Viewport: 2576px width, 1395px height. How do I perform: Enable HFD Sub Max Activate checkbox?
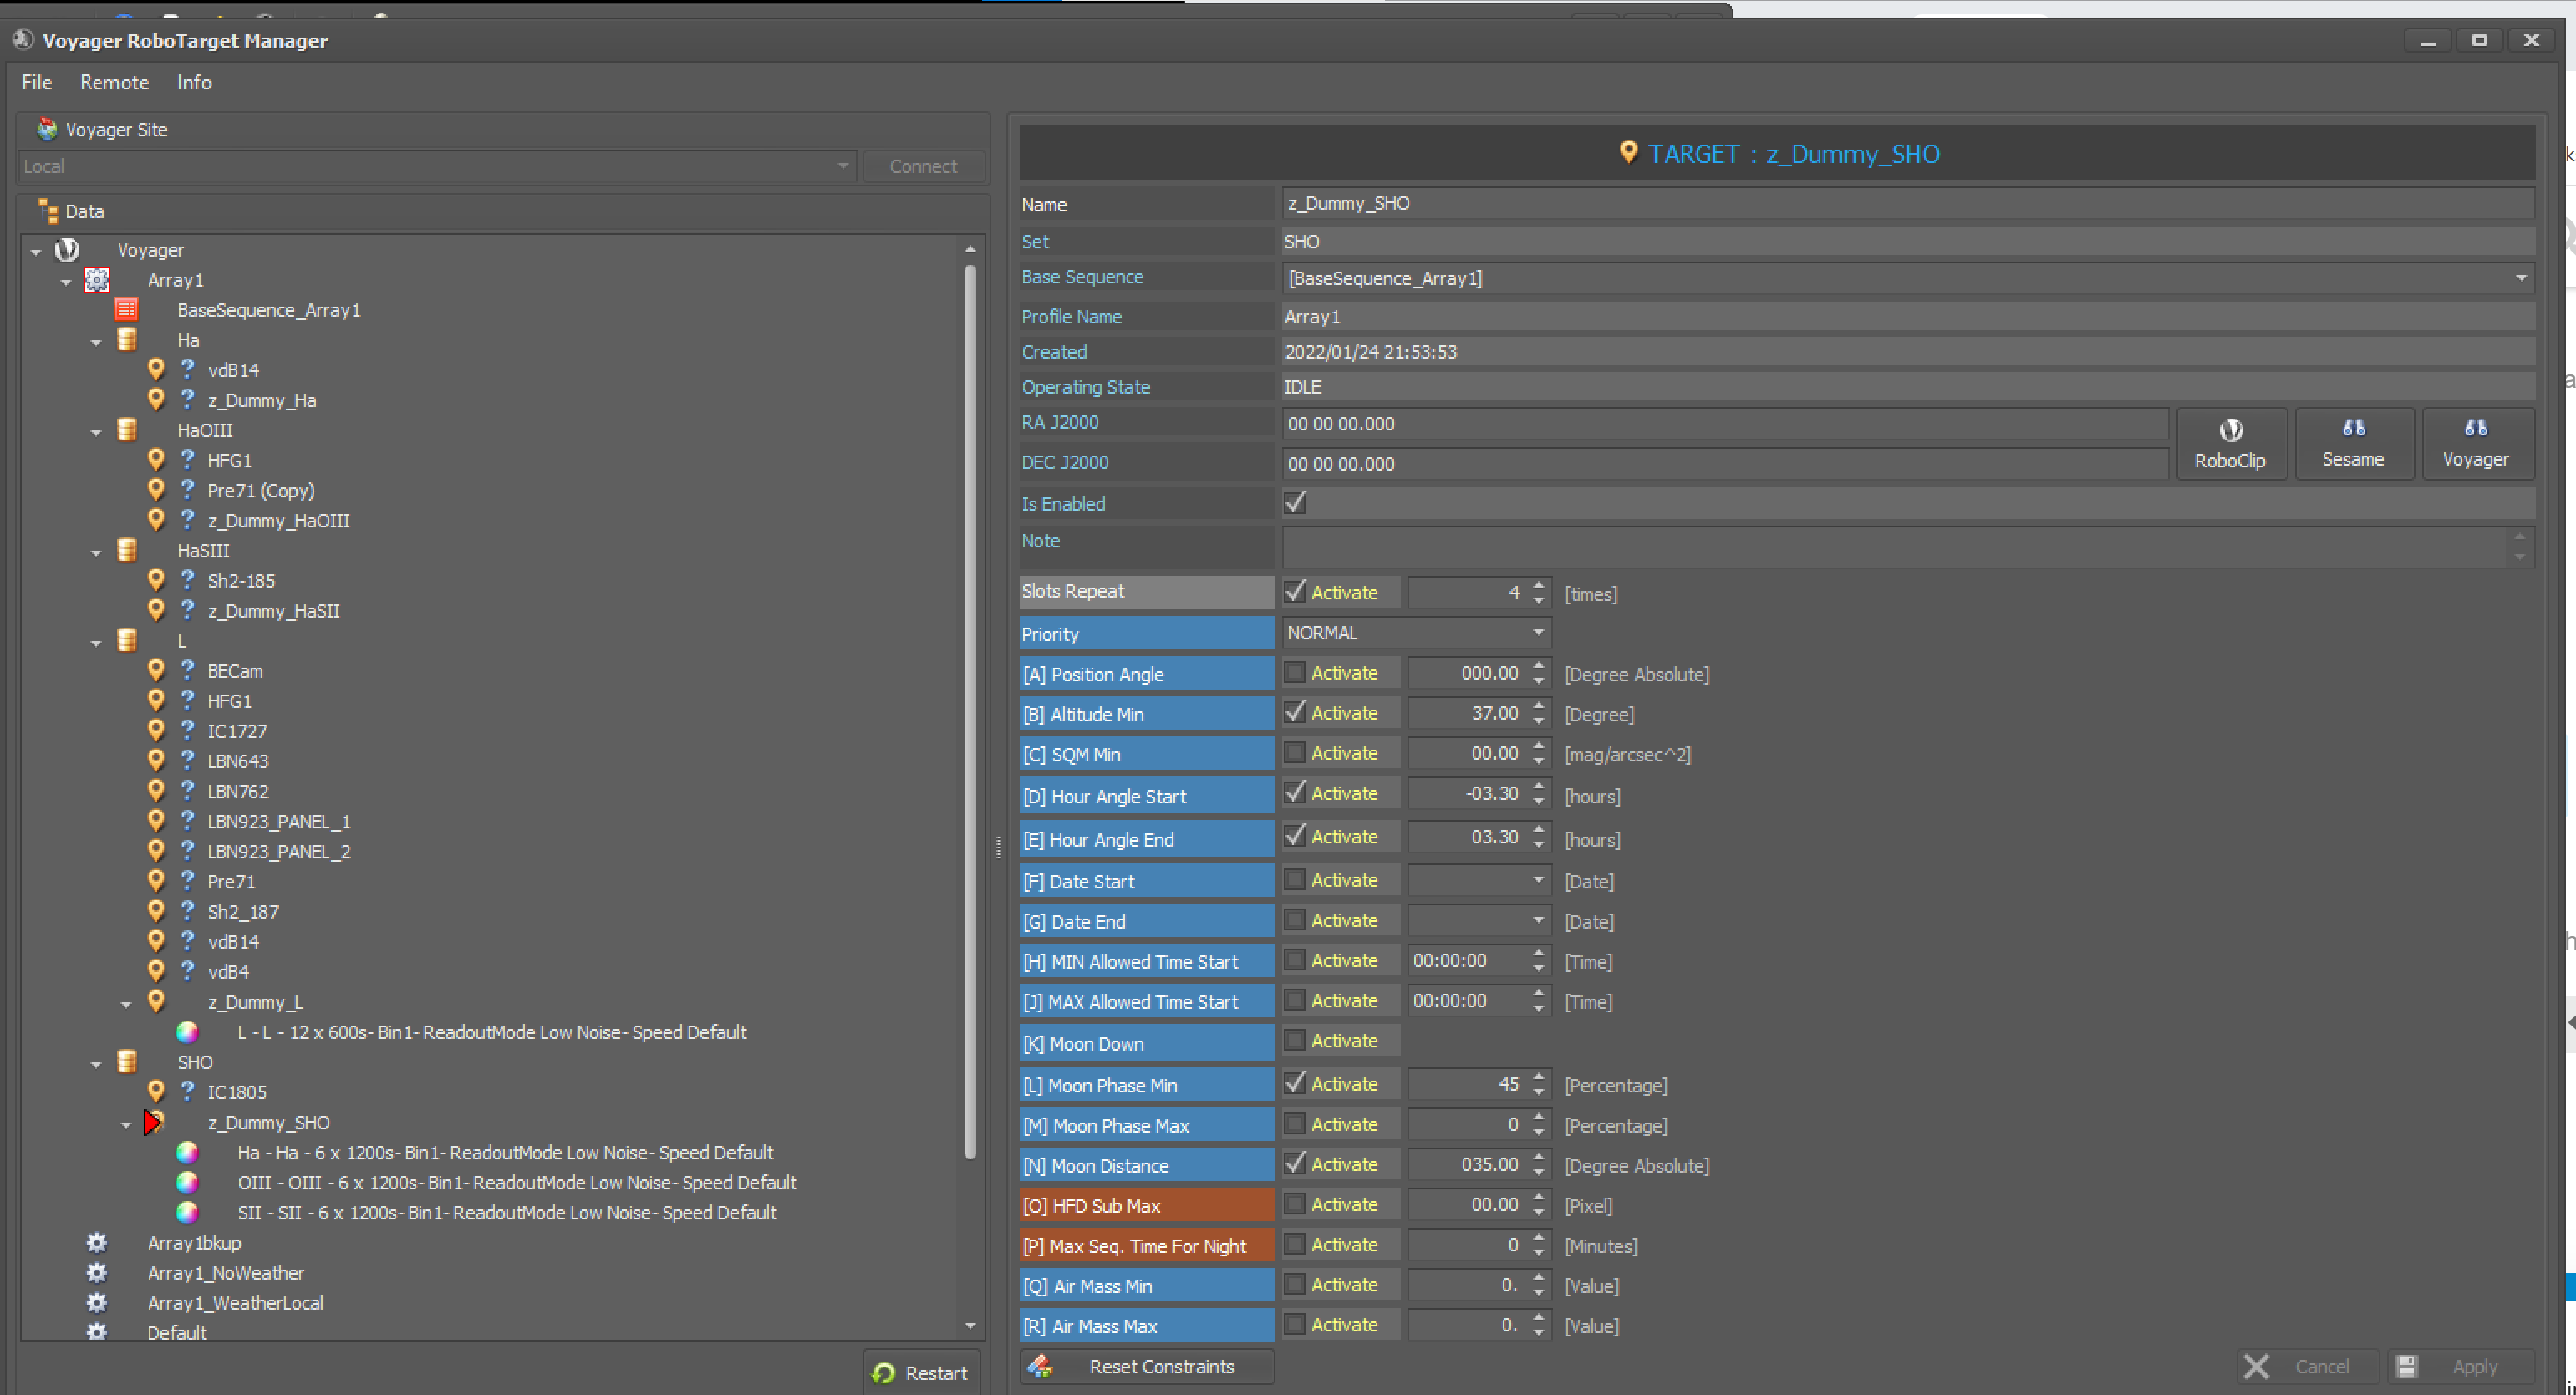1295,1204
